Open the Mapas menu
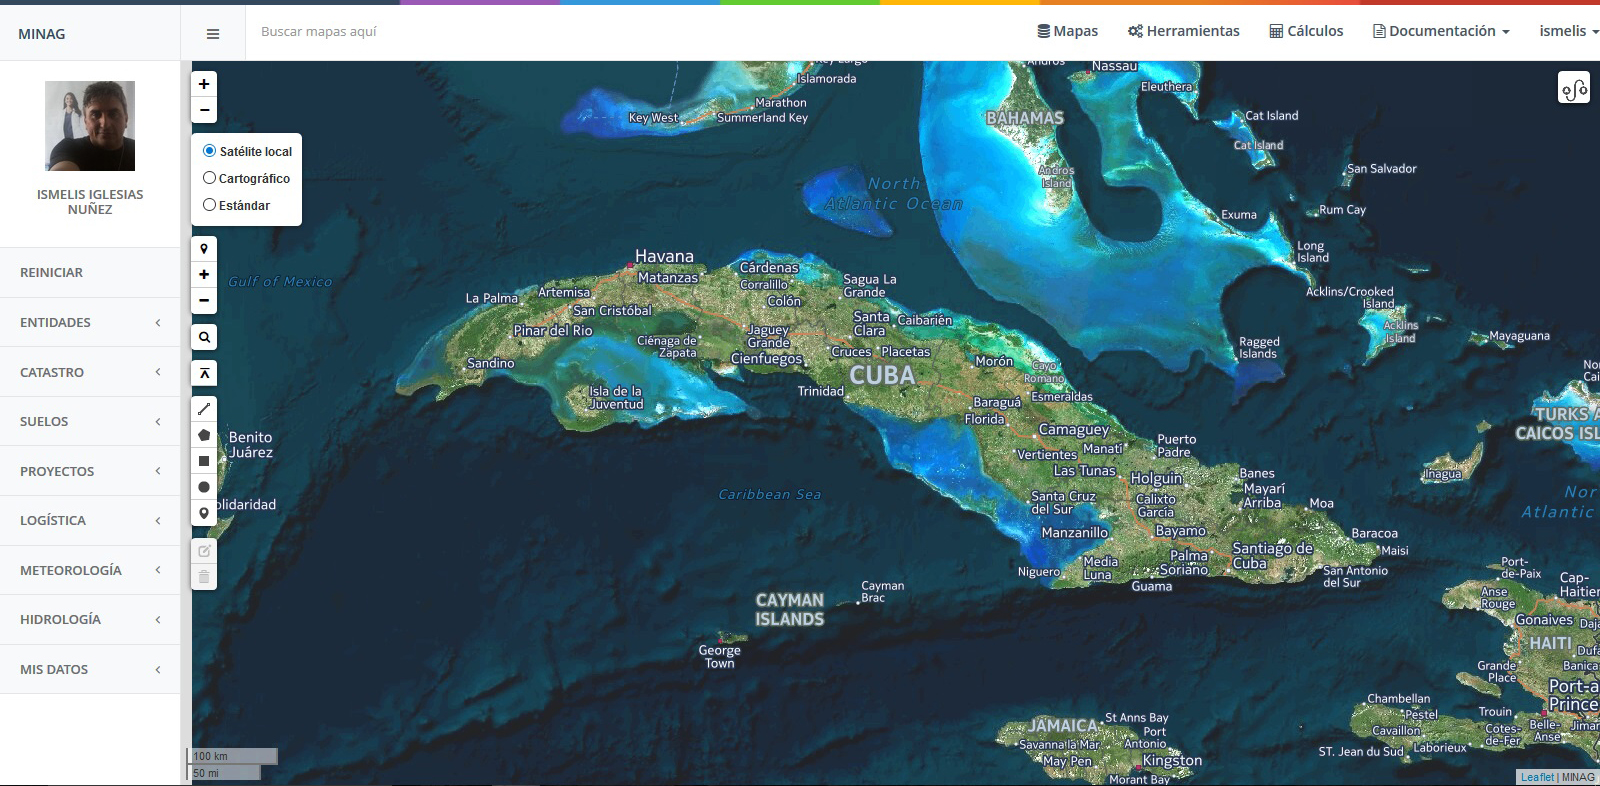This screenshot has height=786, width=1600. pyautogui.click(x=1067, y=31)
